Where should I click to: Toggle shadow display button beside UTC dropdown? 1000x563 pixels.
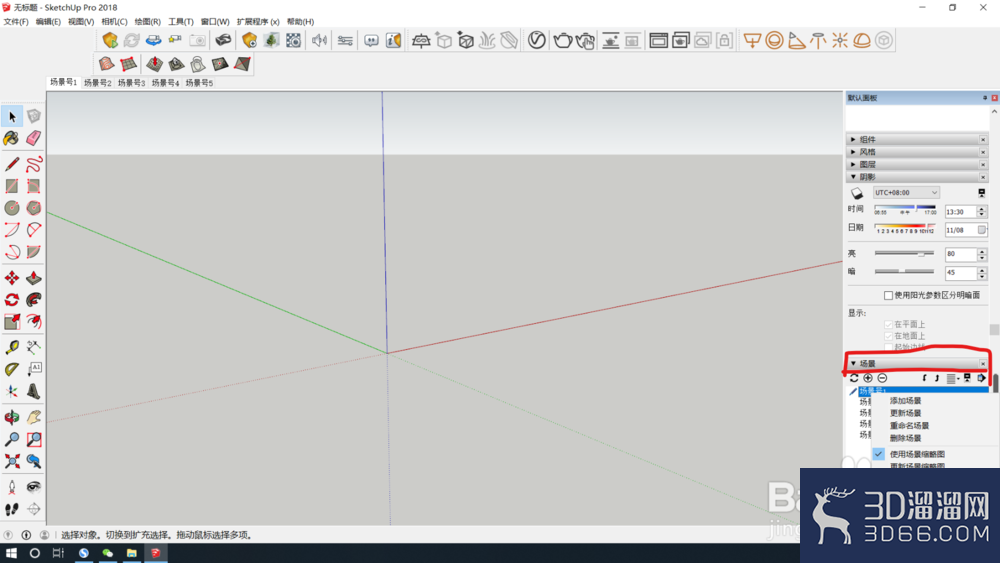click(x=857, y=193)
